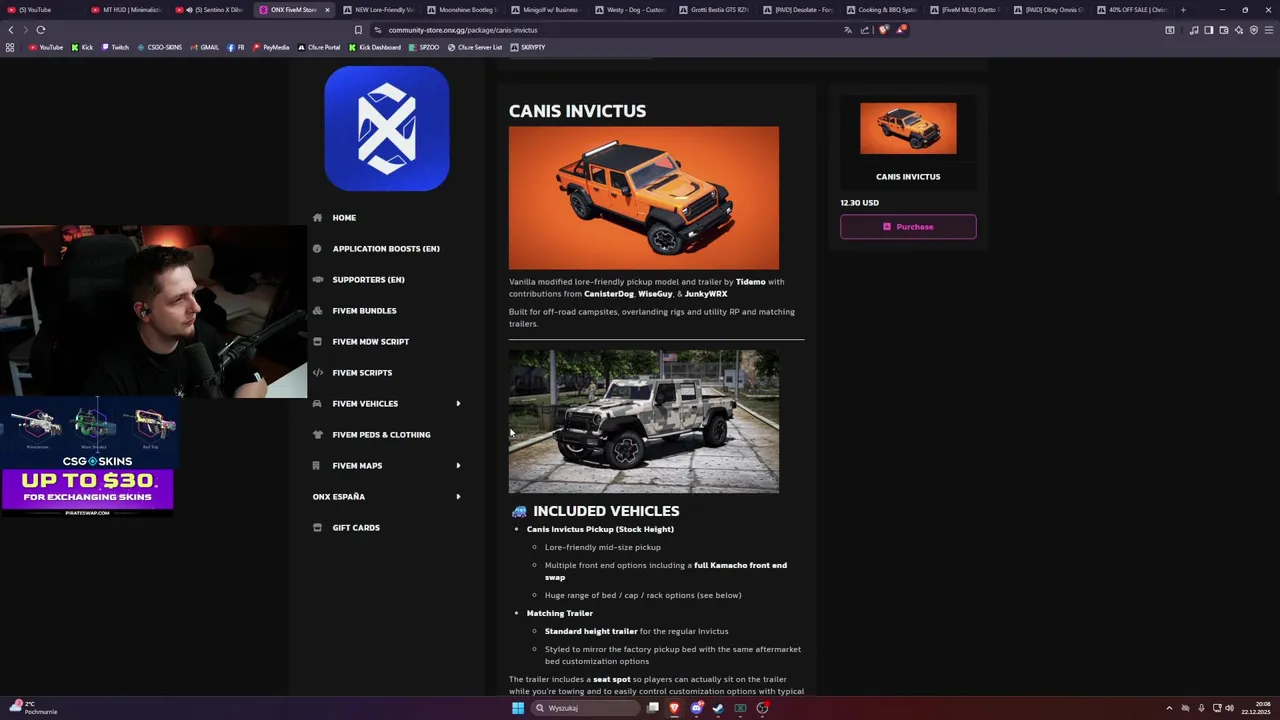Image resolution: width=1280 pixels, height=720 pixels.
Task: Open the GMAIL bookmark
Action: click(x=204, y=47)
